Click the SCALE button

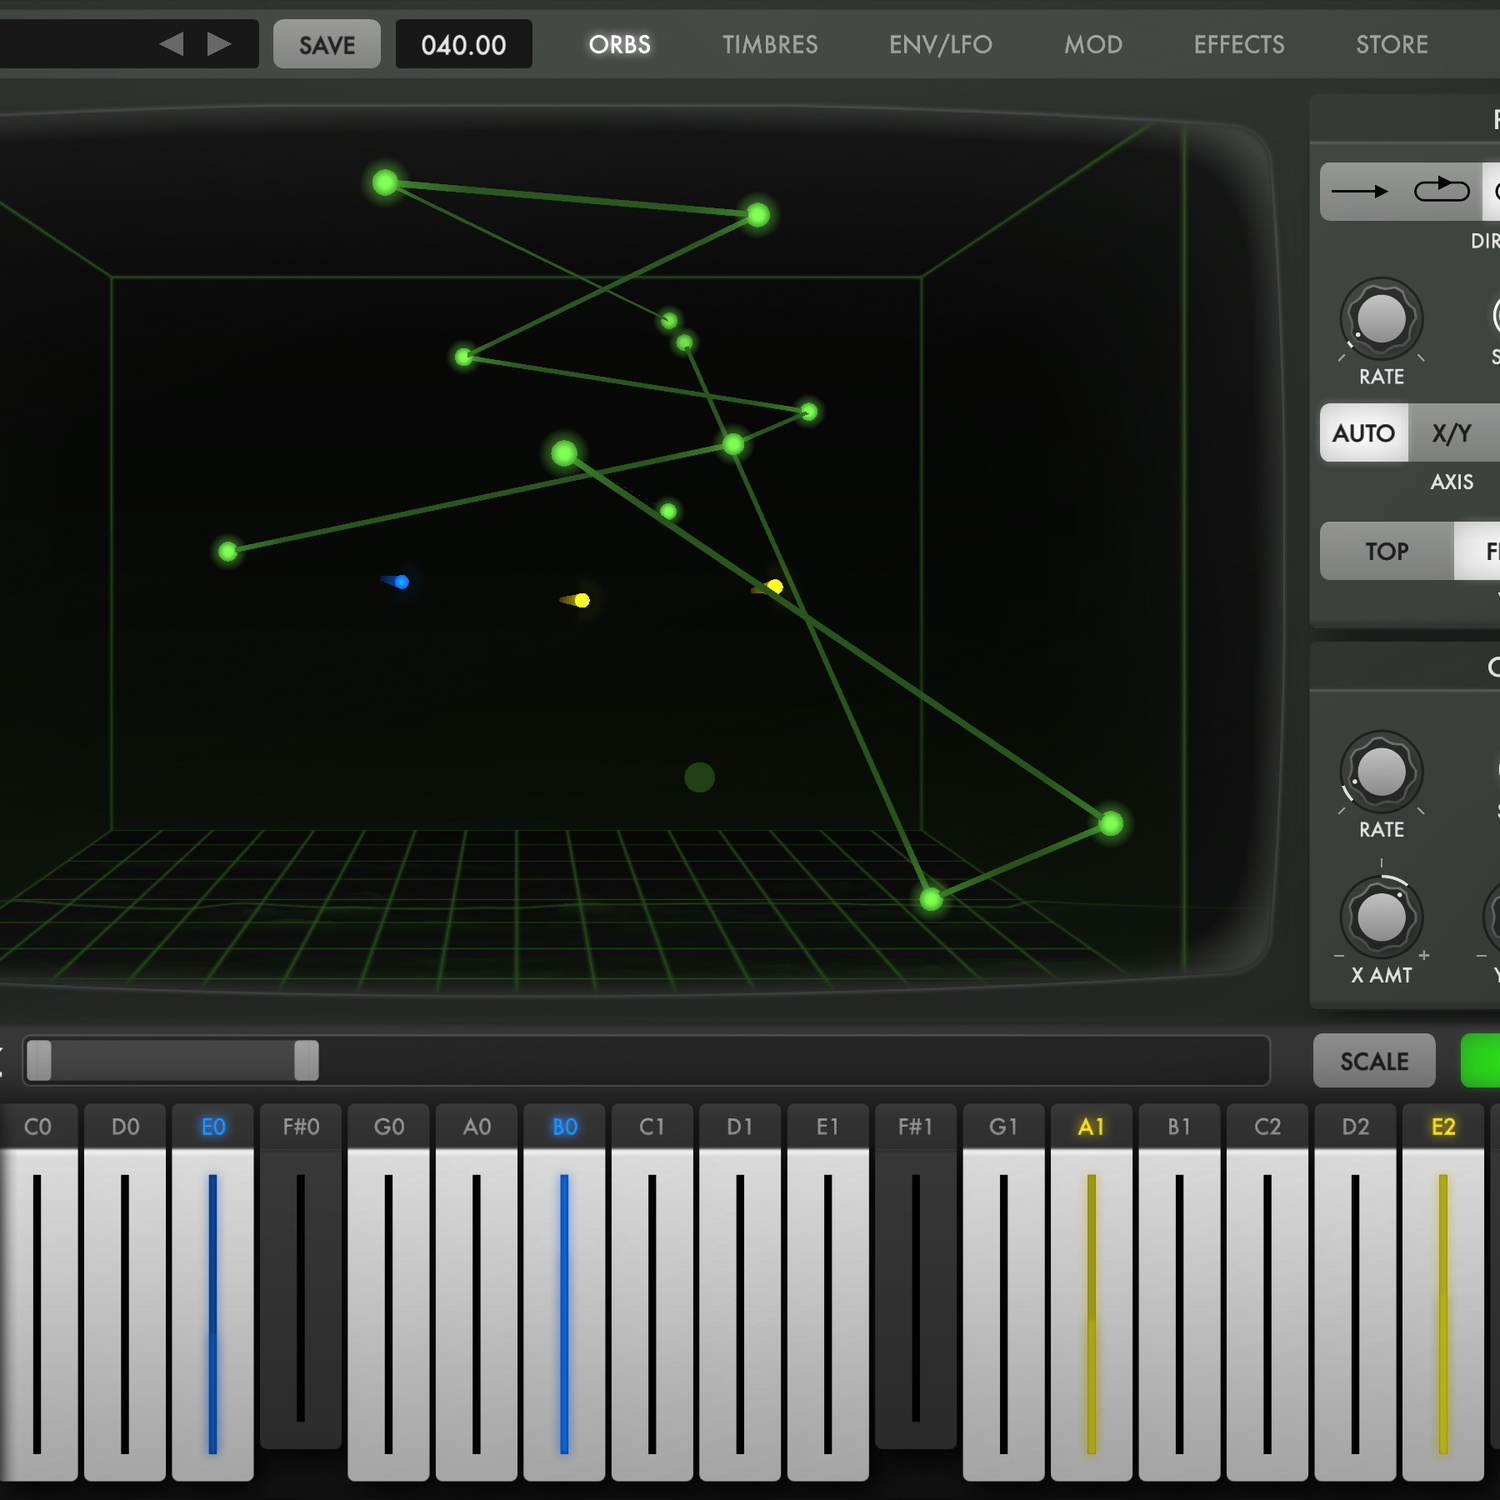click(x=1374, y=1061)
